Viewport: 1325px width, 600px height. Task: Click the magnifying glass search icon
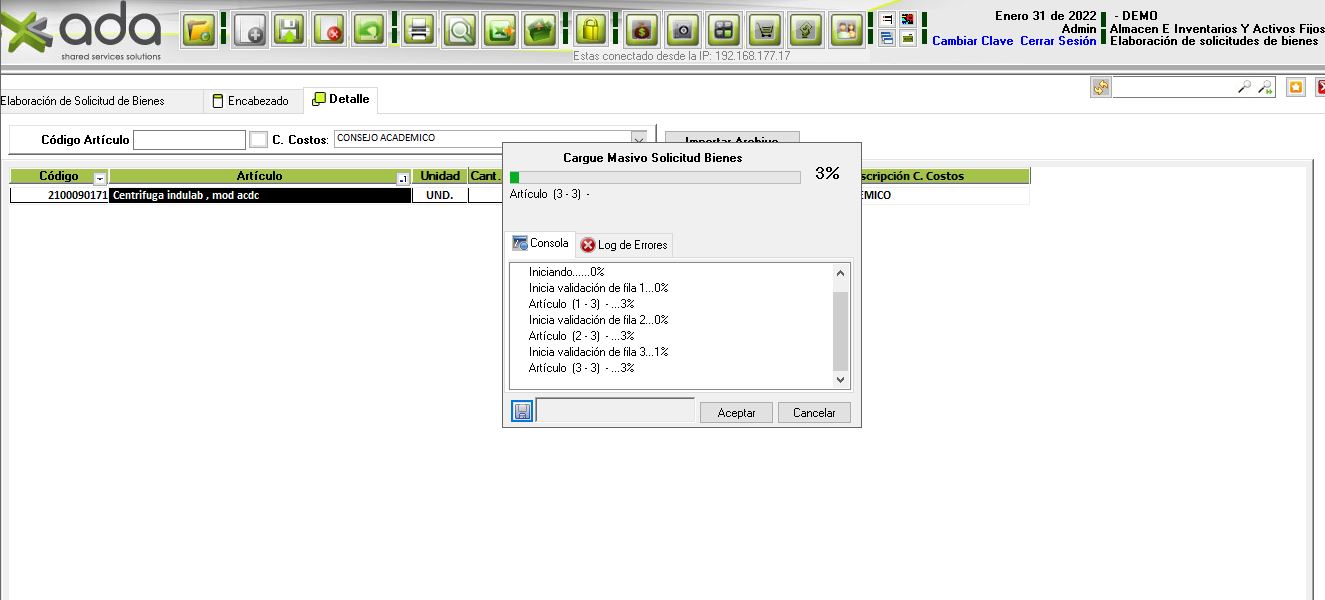pyautogui.click(x=460, y=30)
